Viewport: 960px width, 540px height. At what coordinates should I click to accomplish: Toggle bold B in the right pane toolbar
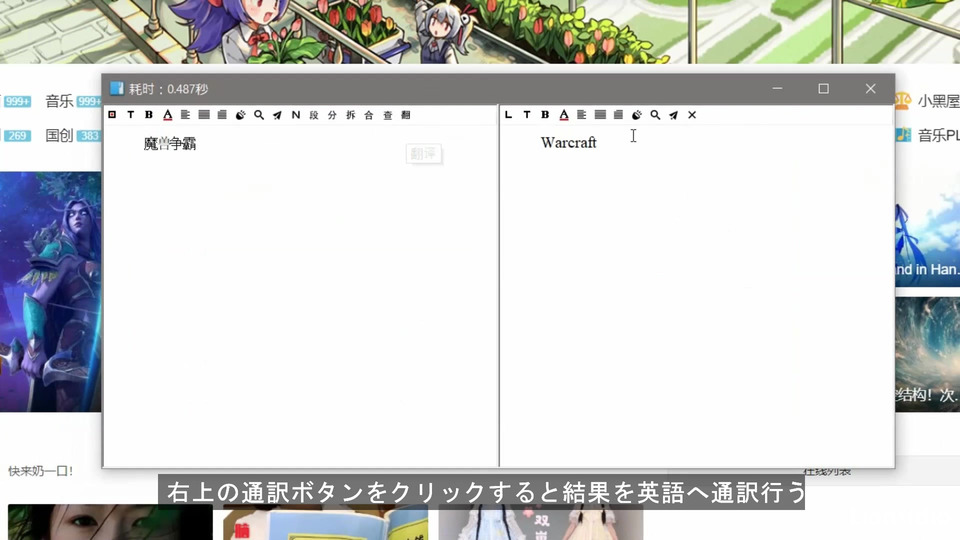545,114
